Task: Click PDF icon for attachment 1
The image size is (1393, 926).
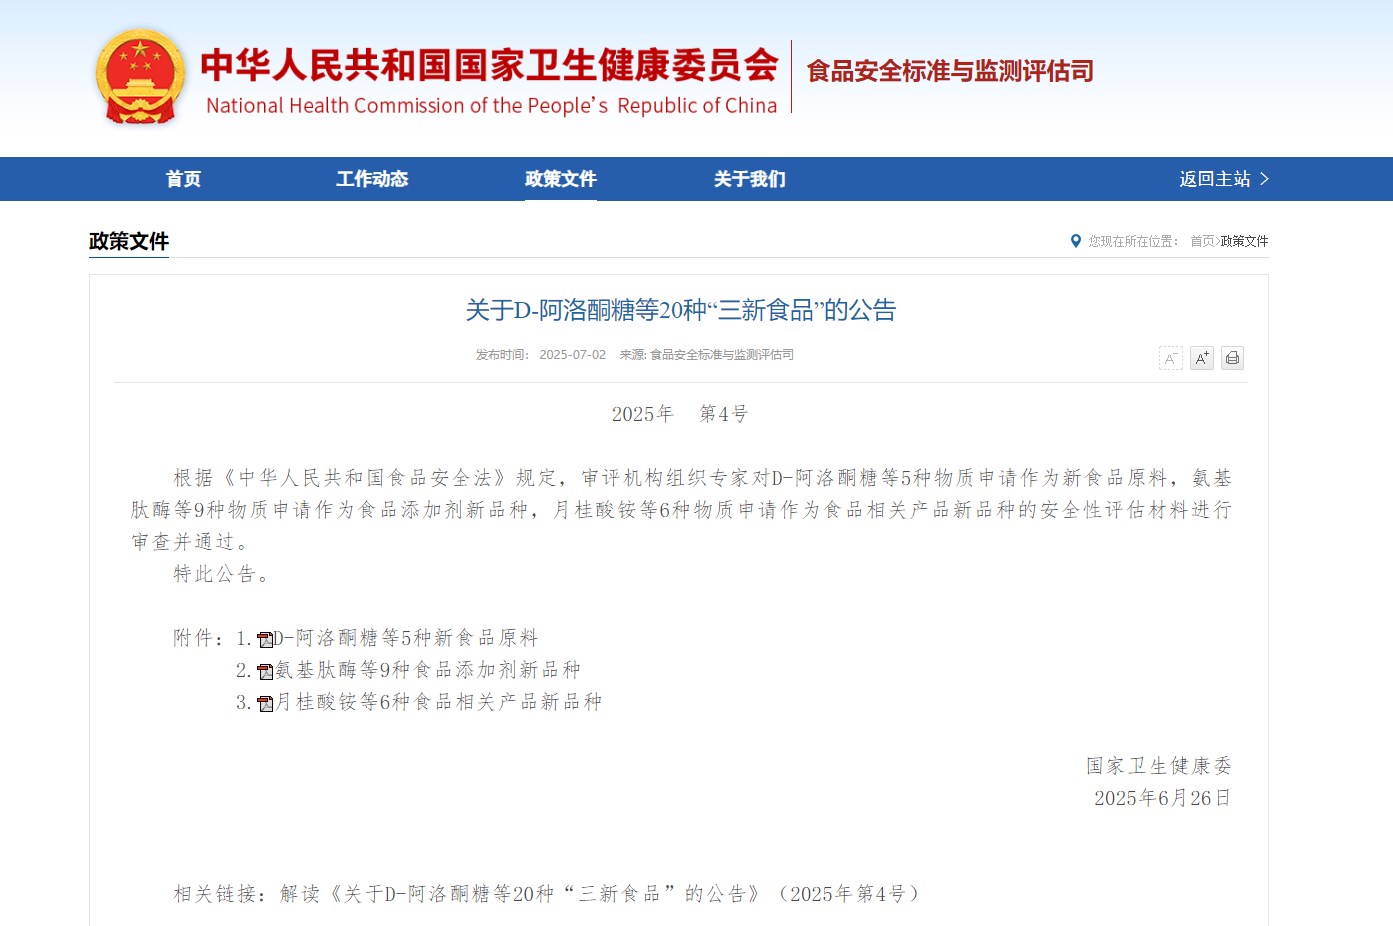Action: coord(265,640)
